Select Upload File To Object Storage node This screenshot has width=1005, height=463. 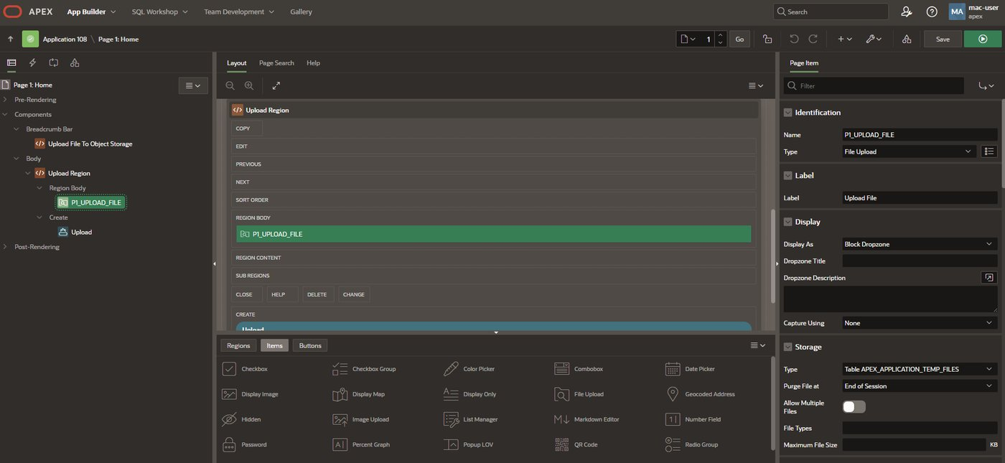(x=90, y=144)
